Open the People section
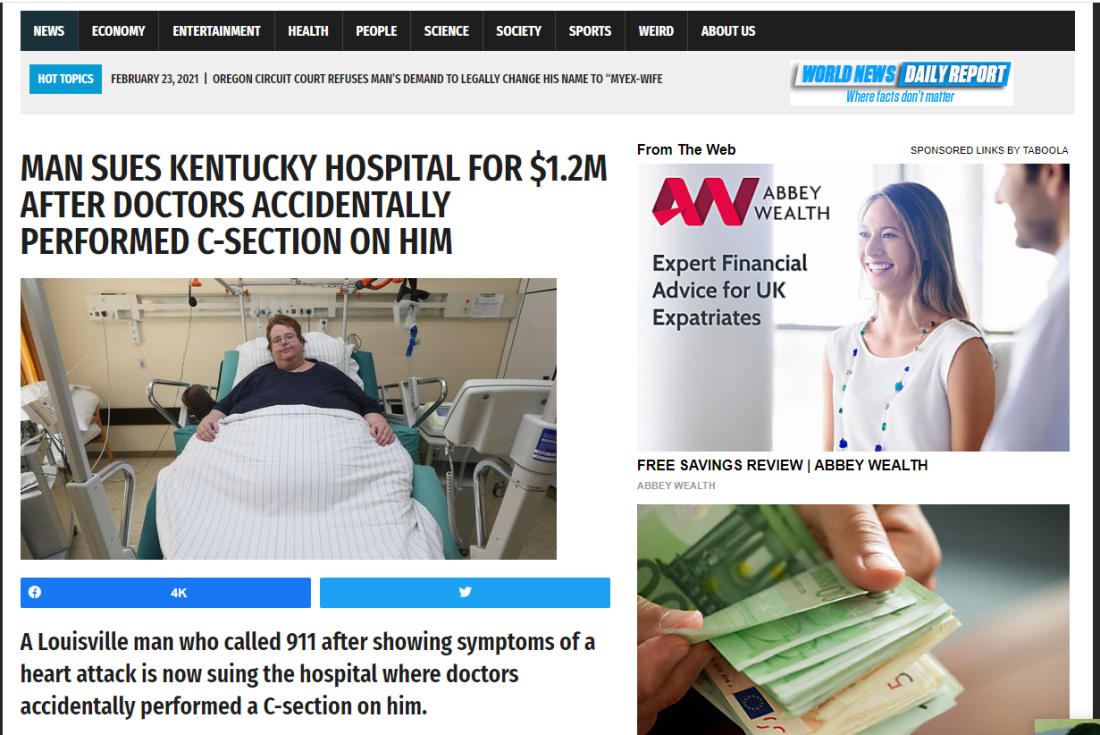The width and height of the screenshot is (1100, 735). (x=376, y=31)
